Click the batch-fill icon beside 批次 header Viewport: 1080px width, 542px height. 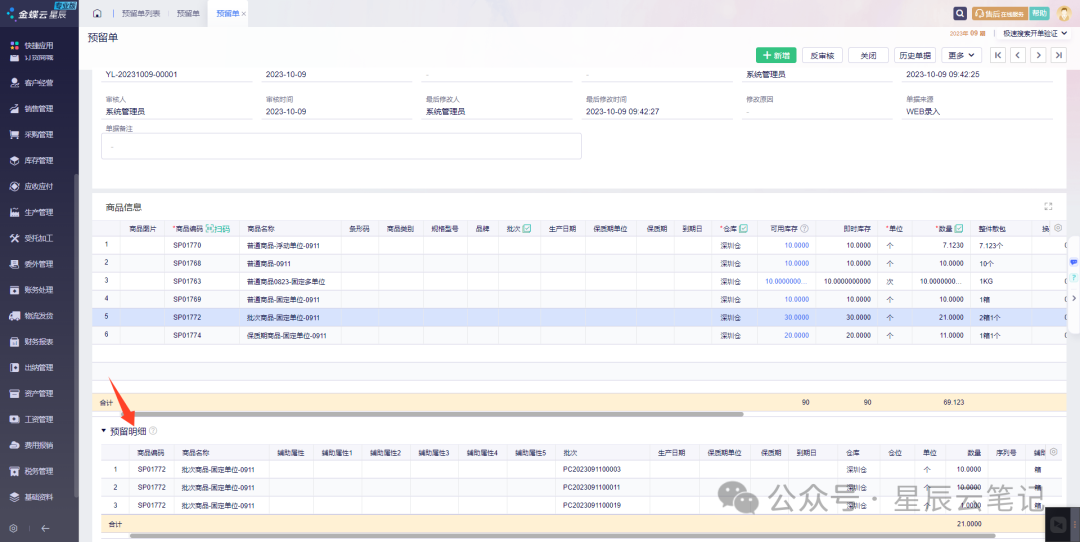pos(527,229)
